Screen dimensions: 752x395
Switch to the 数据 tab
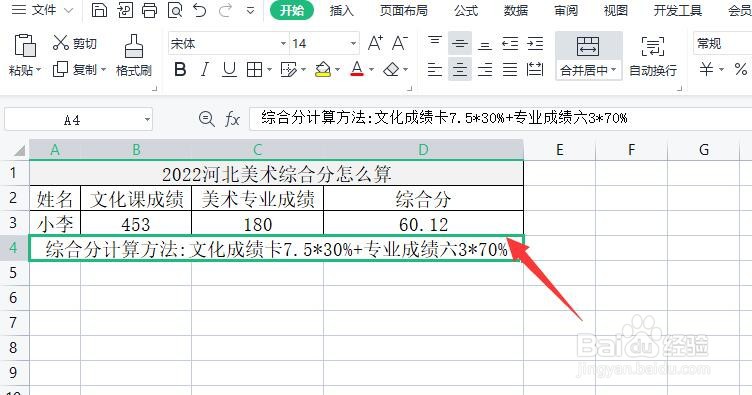(516, 10)
